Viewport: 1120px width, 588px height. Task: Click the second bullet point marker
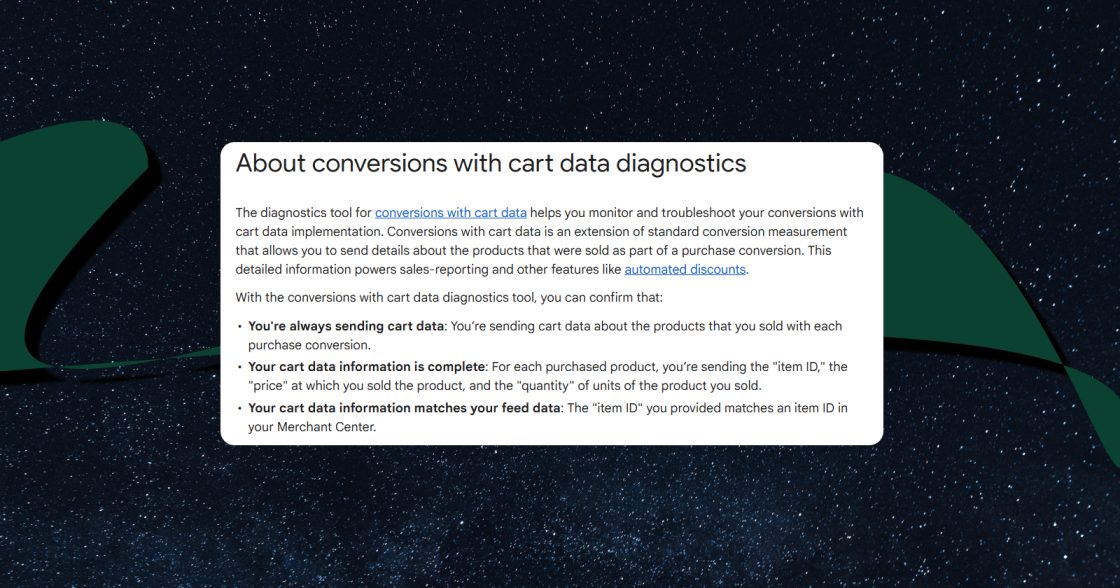coord(239,367)
